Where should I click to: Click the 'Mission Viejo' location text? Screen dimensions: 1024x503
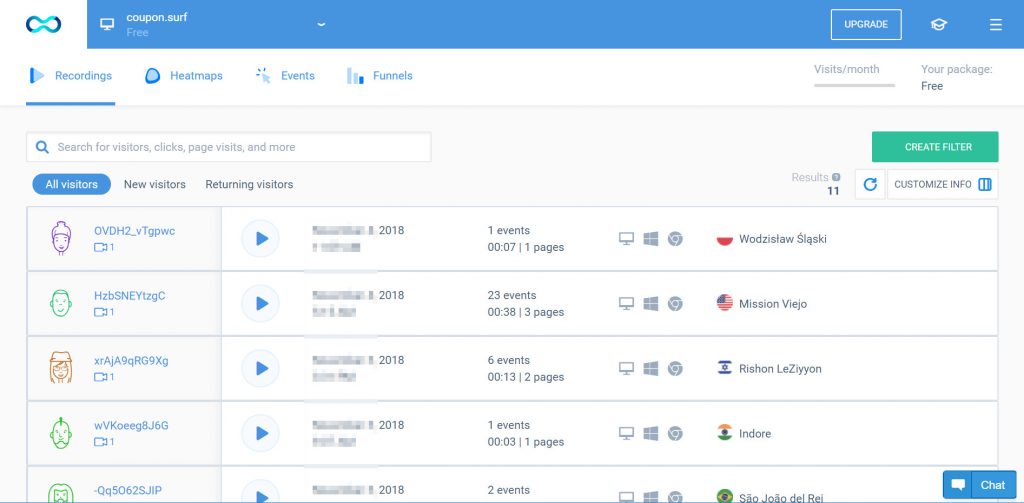[x=773, y=304]
